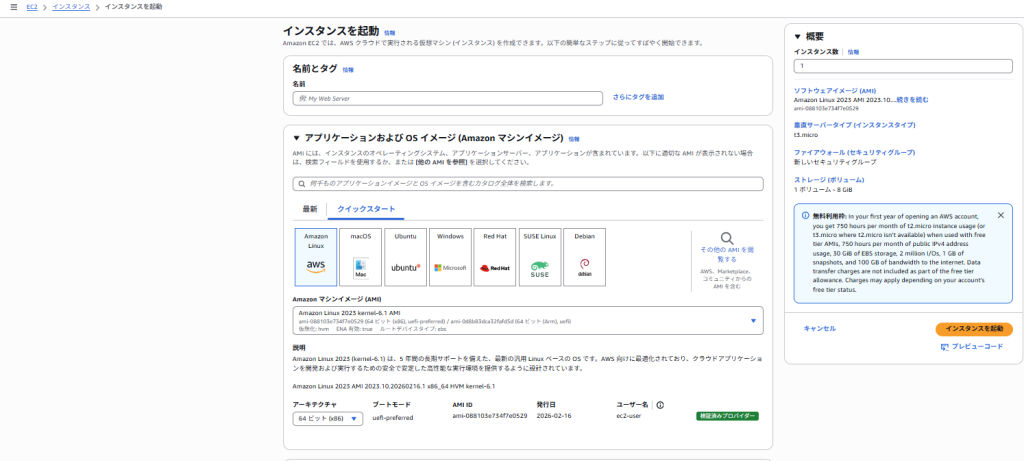Click the インスタンスを起動 orange button

point(973,328)
